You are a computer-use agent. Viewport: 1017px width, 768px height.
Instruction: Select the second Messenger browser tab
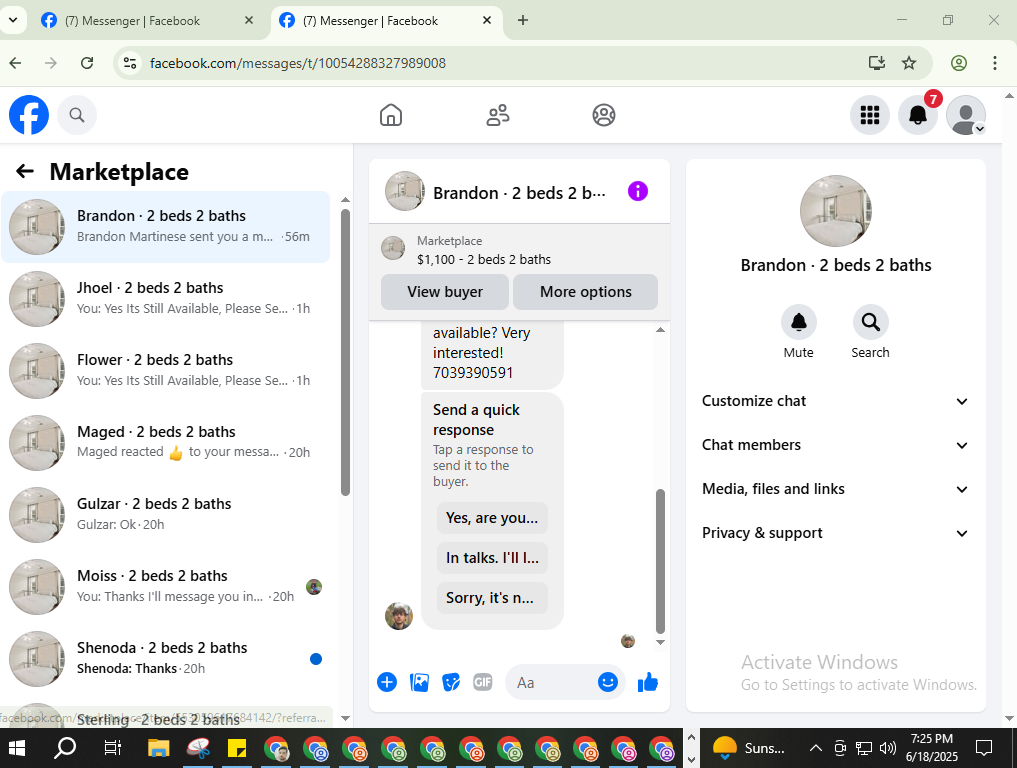(x=387, y=21)
